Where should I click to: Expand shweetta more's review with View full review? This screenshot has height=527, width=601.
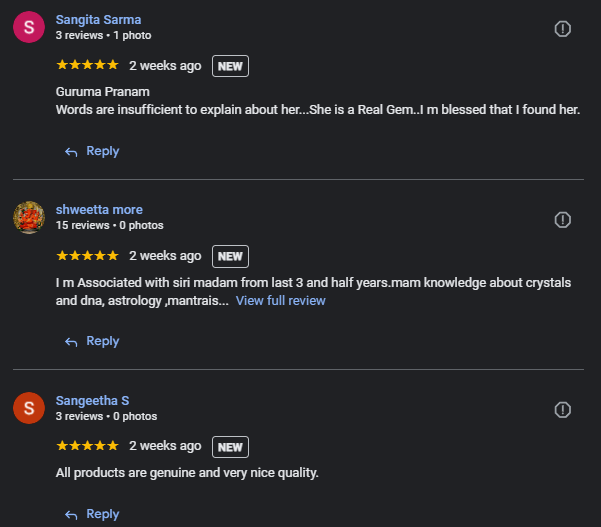click(281, 300)
